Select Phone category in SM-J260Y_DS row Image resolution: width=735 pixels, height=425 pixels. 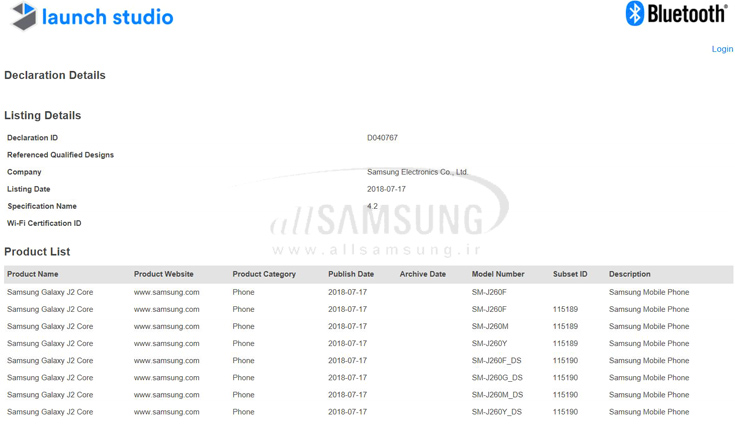click(243, 412)
